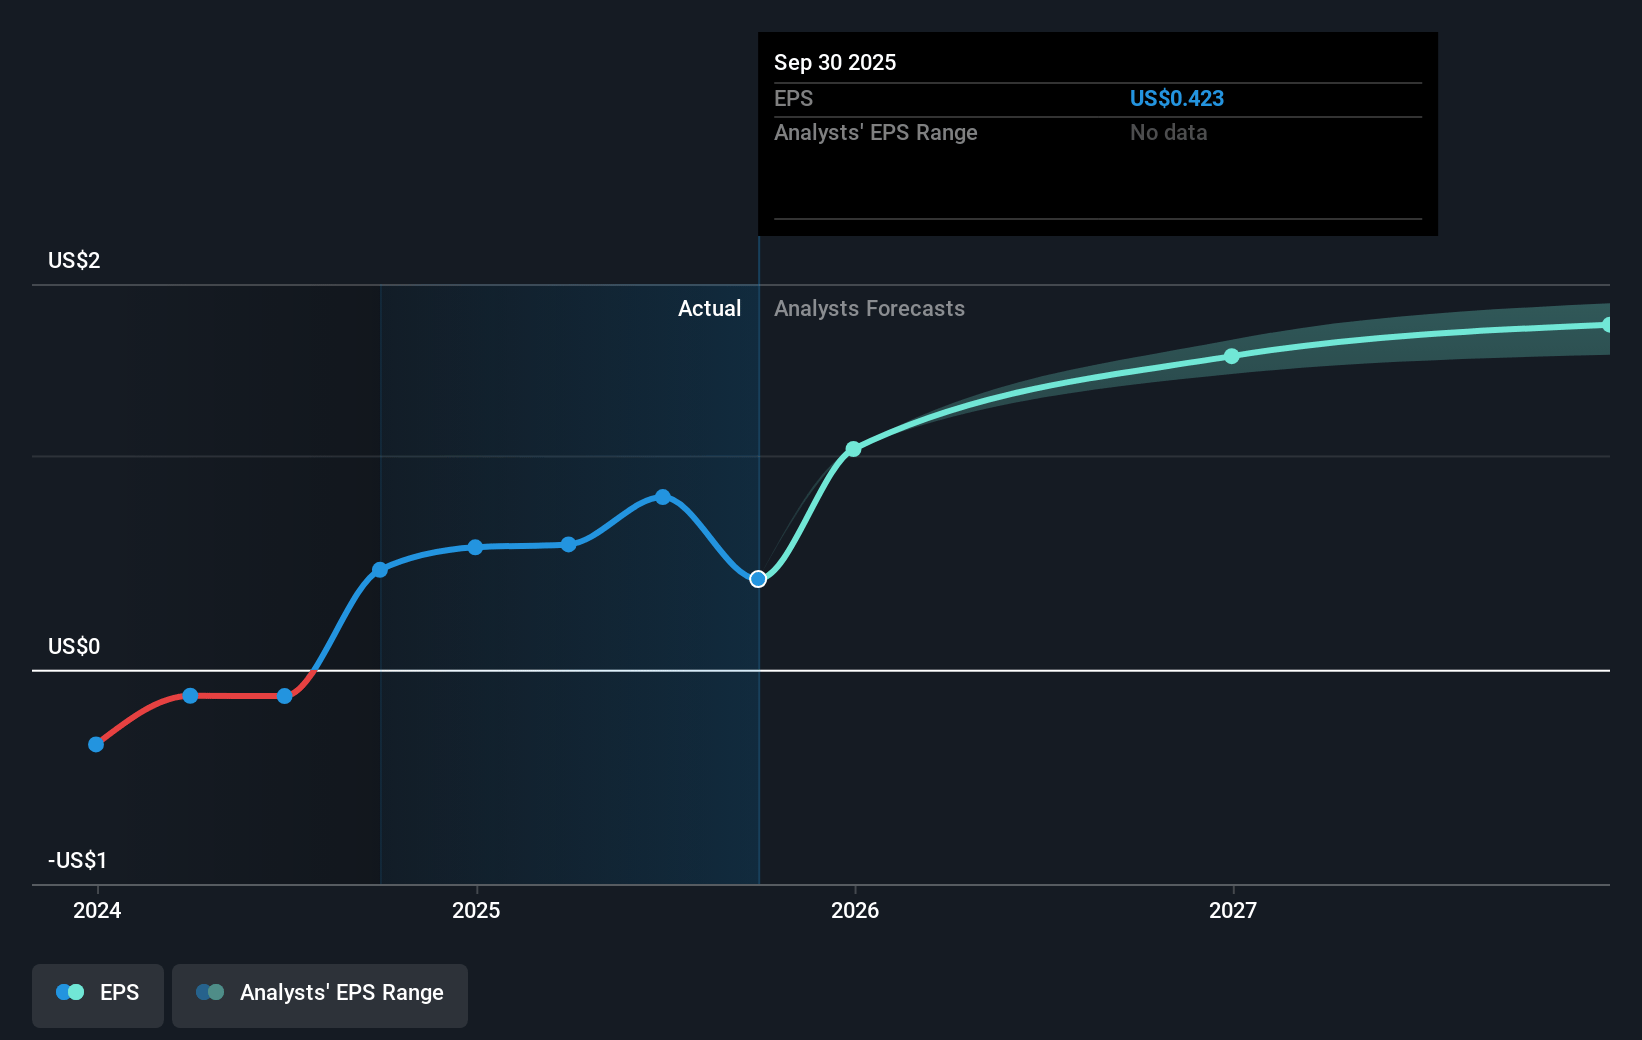This screenshot has width=1642, height=1040.
Task: Toggle the Analysts' EPS Range legend button
Action: pyautogui.click(x=320, y=995)
